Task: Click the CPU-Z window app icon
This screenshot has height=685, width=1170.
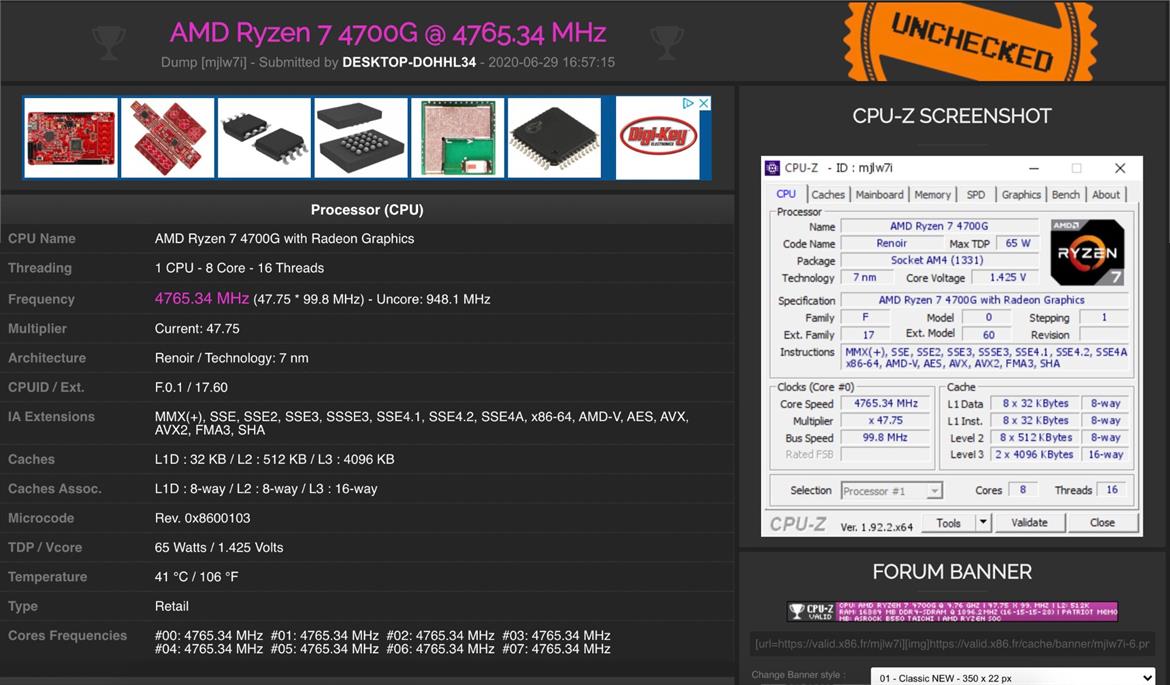Action: coord(772,168)
